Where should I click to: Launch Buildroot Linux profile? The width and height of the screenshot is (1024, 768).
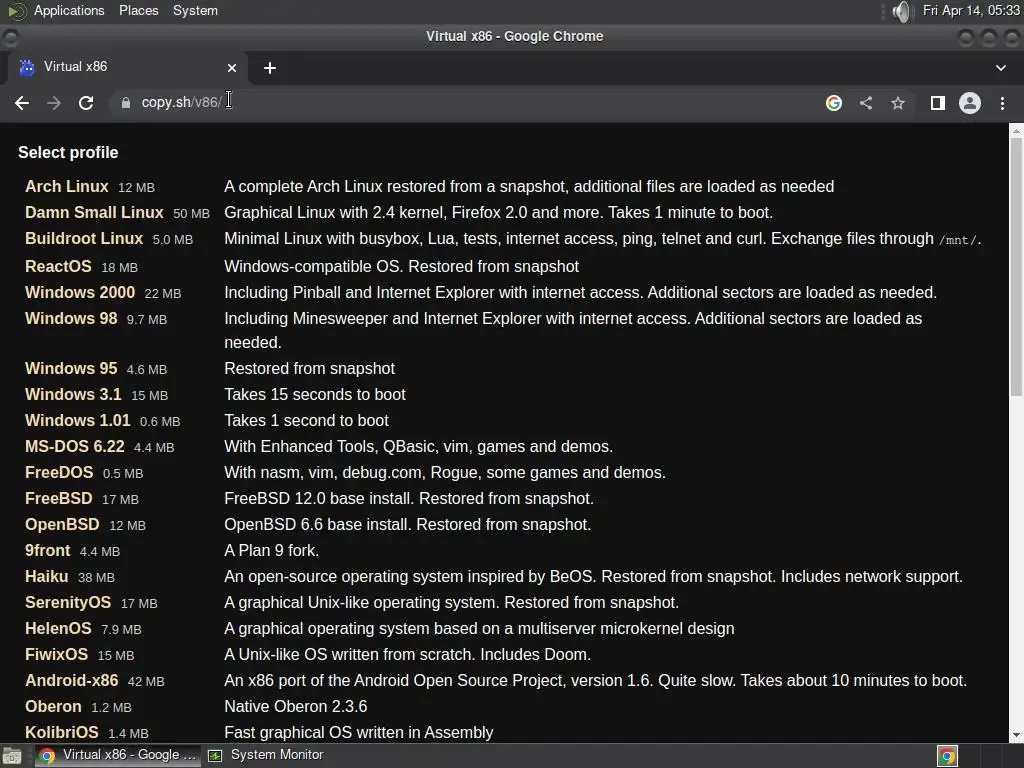(84, 239)
